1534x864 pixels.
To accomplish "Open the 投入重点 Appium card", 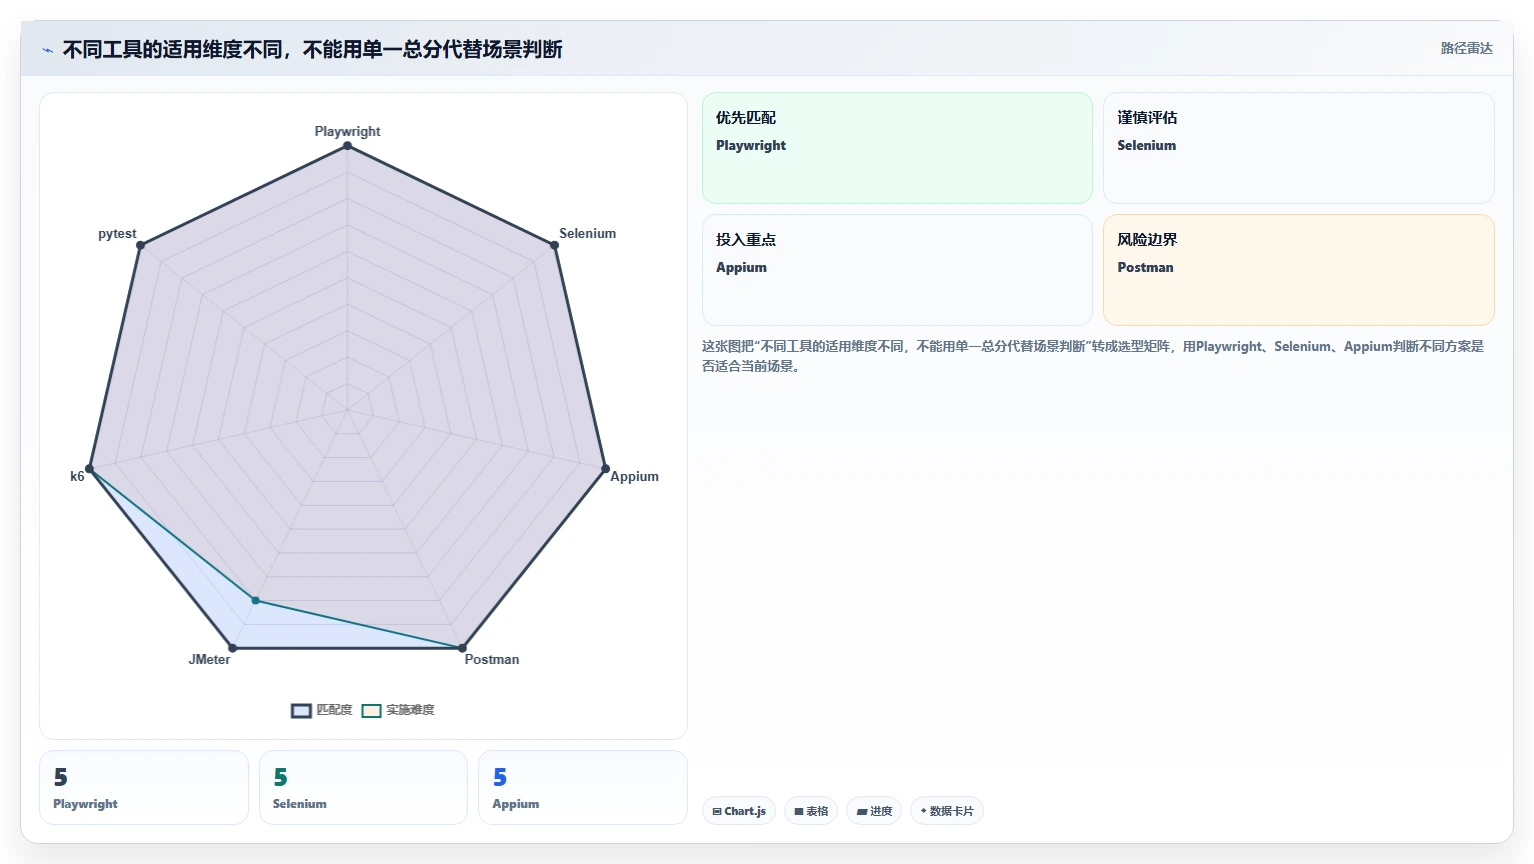I will point(897,270).
